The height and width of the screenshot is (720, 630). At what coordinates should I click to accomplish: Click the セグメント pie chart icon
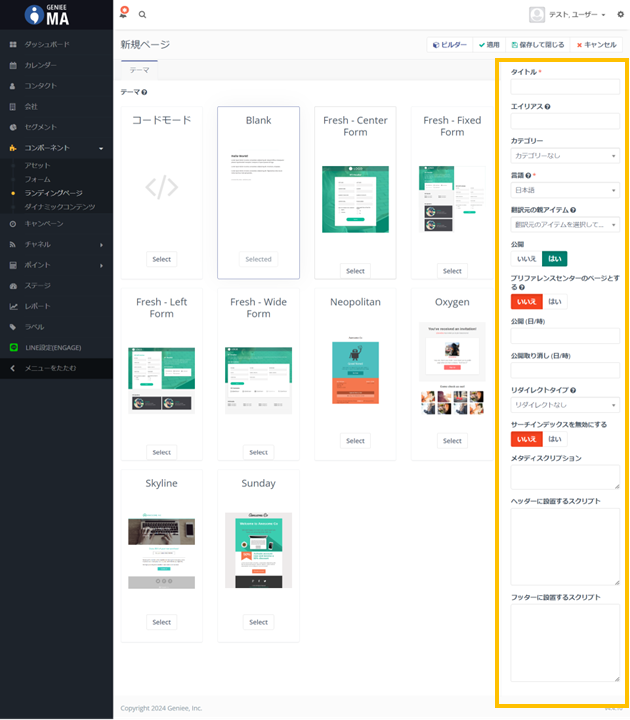coord(12,127)
